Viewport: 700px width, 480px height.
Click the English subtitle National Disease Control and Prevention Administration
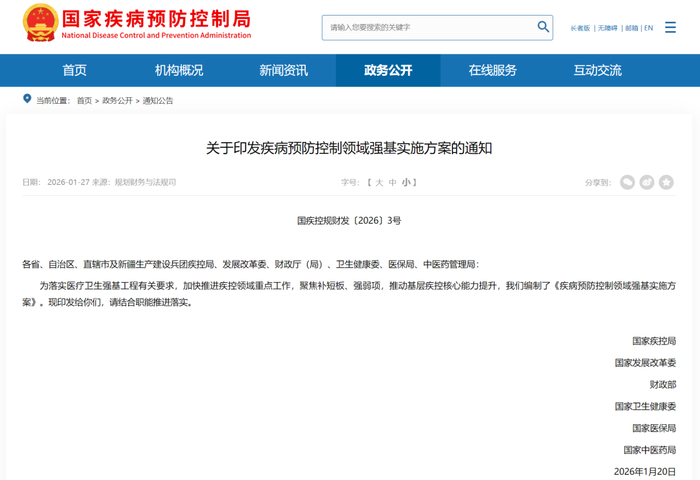coord(156,35)
